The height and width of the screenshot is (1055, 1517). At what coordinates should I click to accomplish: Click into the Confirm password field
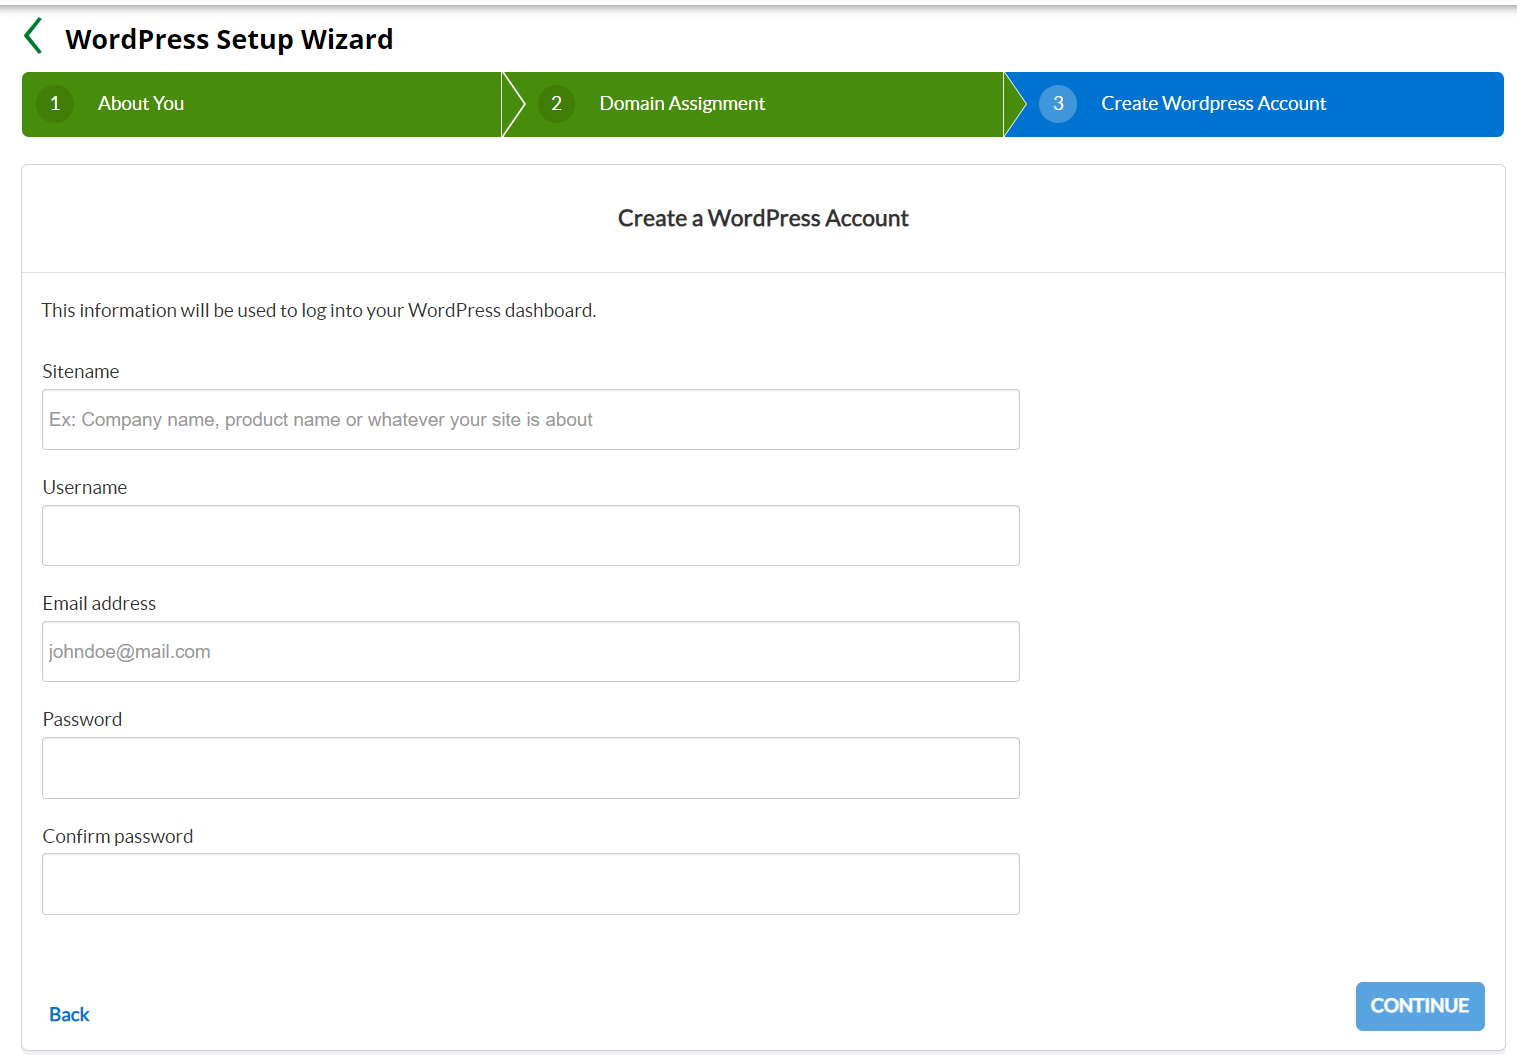(x=531, y=884)
